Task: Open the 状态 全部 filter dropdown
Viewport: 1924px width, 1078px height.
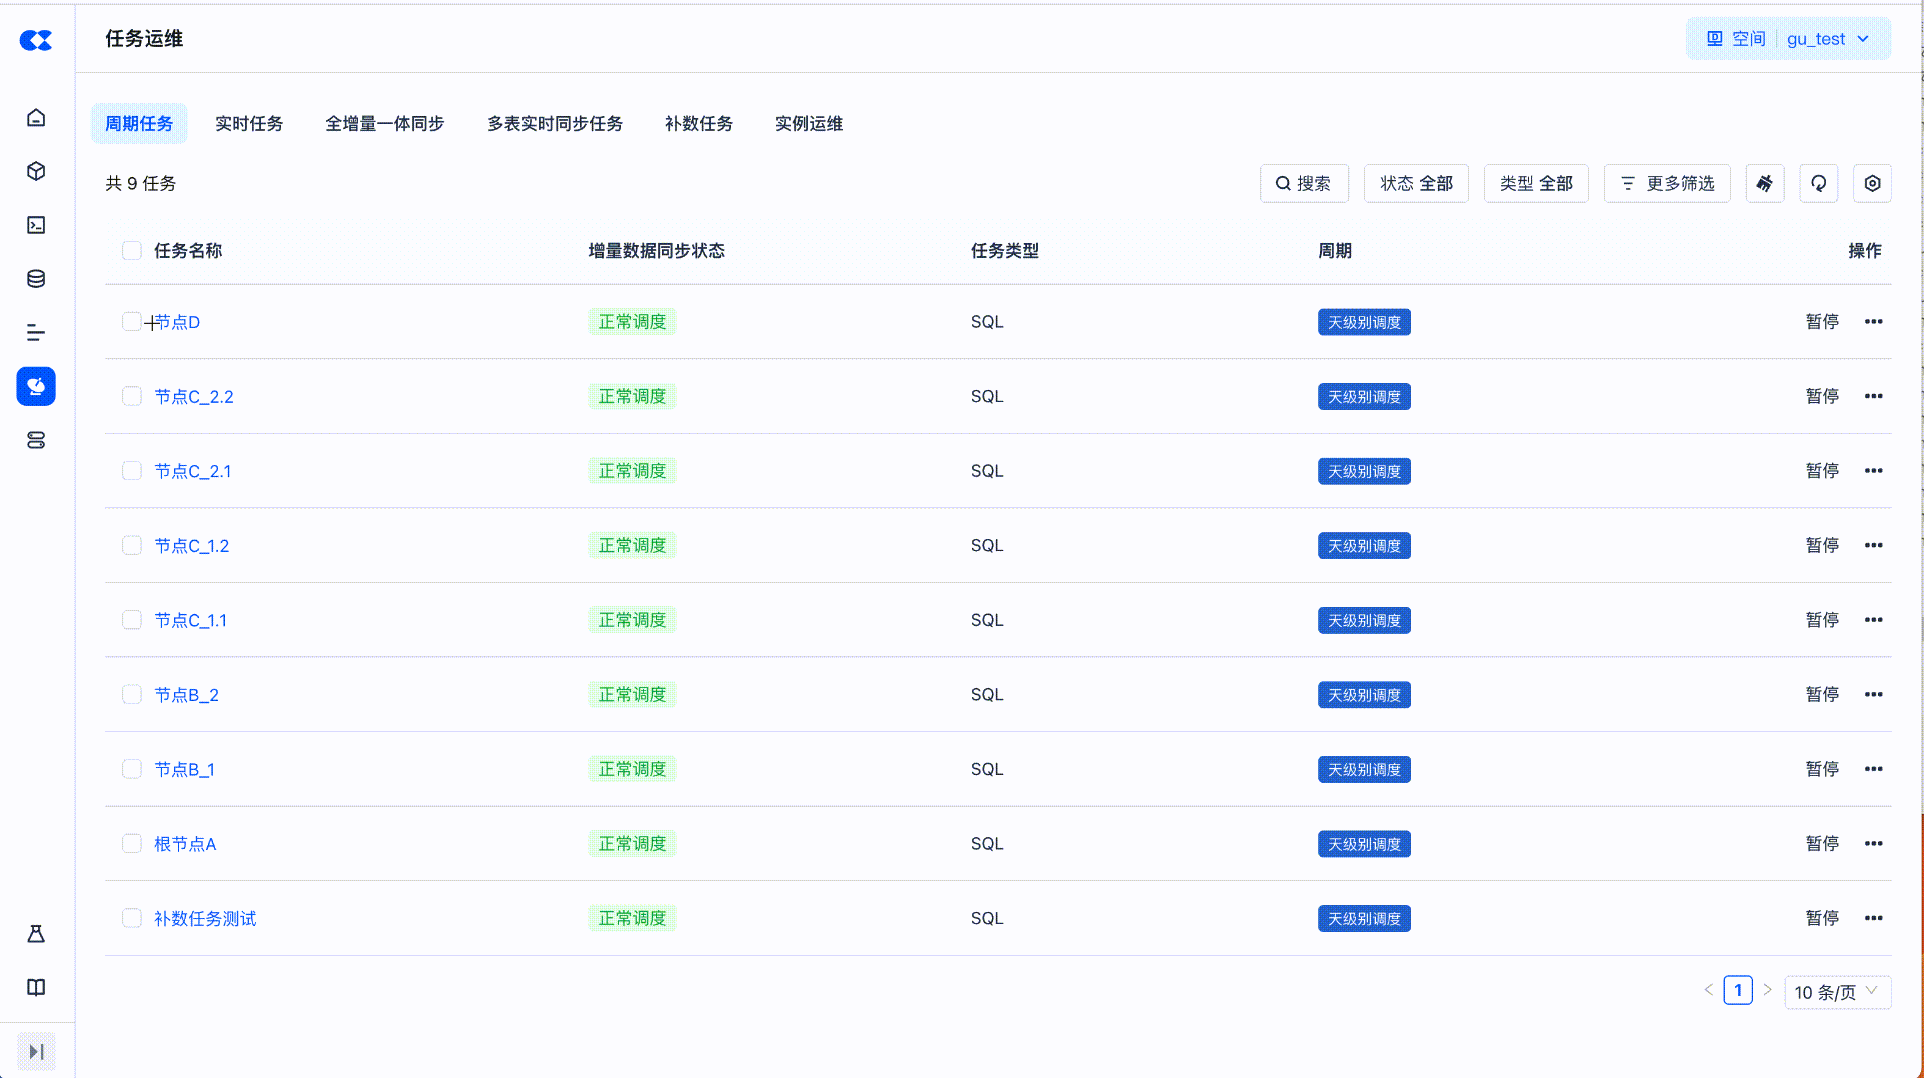Action: point(1415,183)
